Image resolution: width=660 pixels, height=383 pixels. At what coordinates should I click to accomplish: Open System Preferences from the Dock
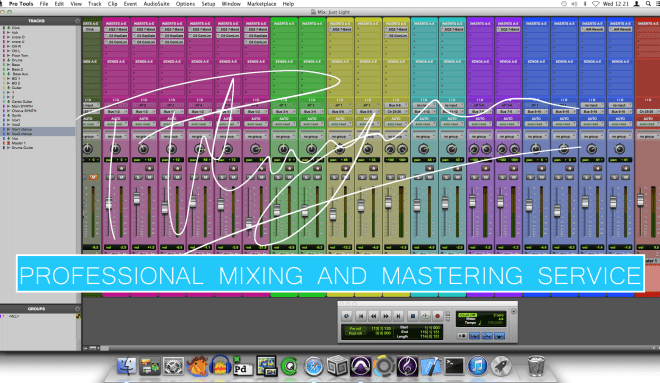173,366
